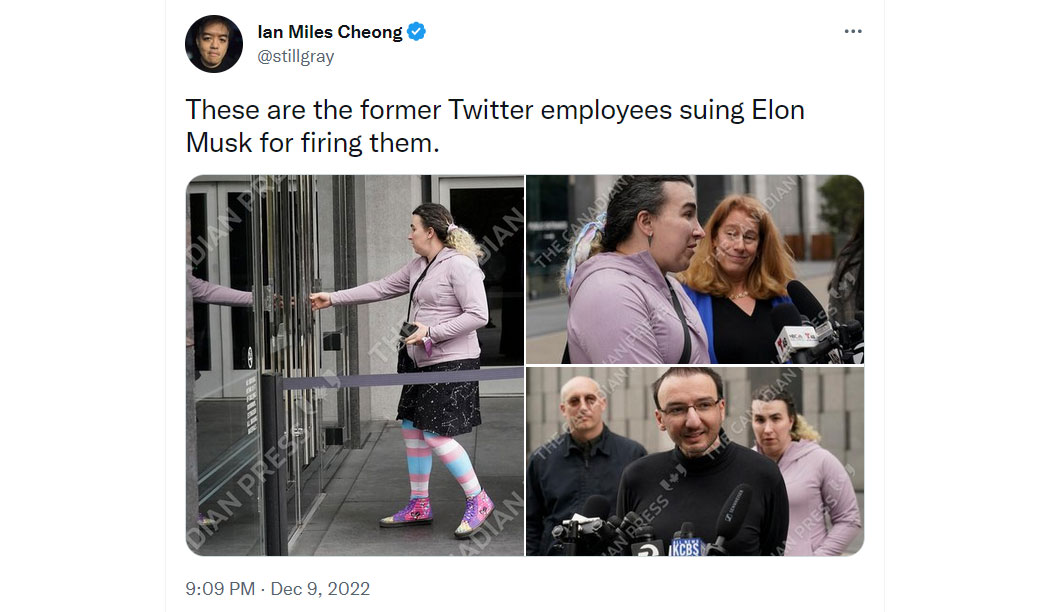Open the tweet's three-dot more options menu
Viewport: 1050px width, 612px height.
[x=852, y=31]
